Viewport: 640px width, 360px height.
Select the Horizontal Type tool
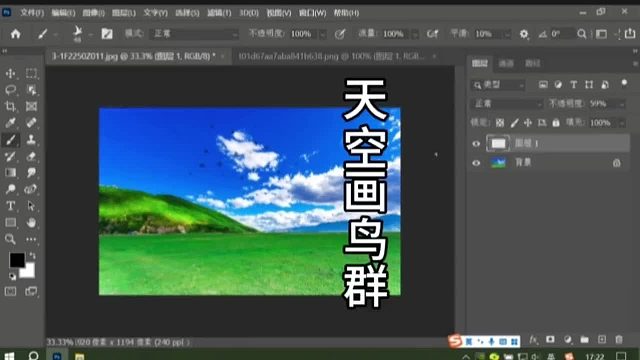[x=10, y=206]
